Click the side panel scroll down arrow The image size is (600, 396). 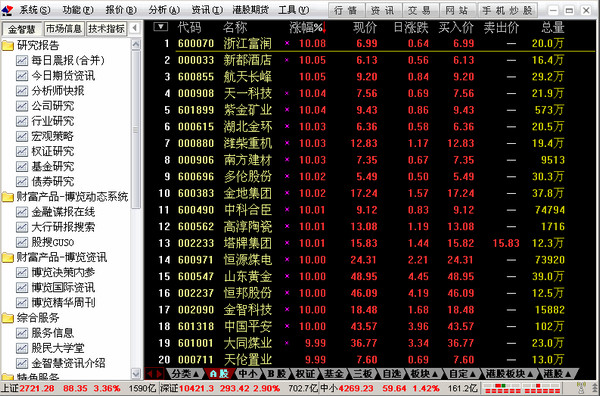136,373
